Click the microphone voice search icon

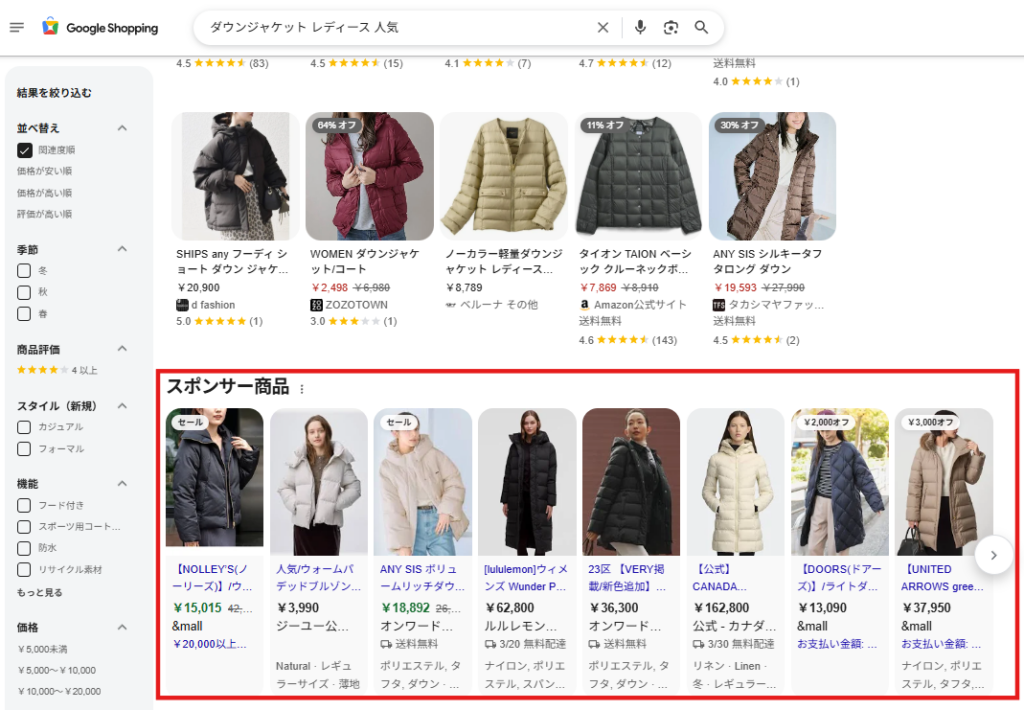click(640, 27)
